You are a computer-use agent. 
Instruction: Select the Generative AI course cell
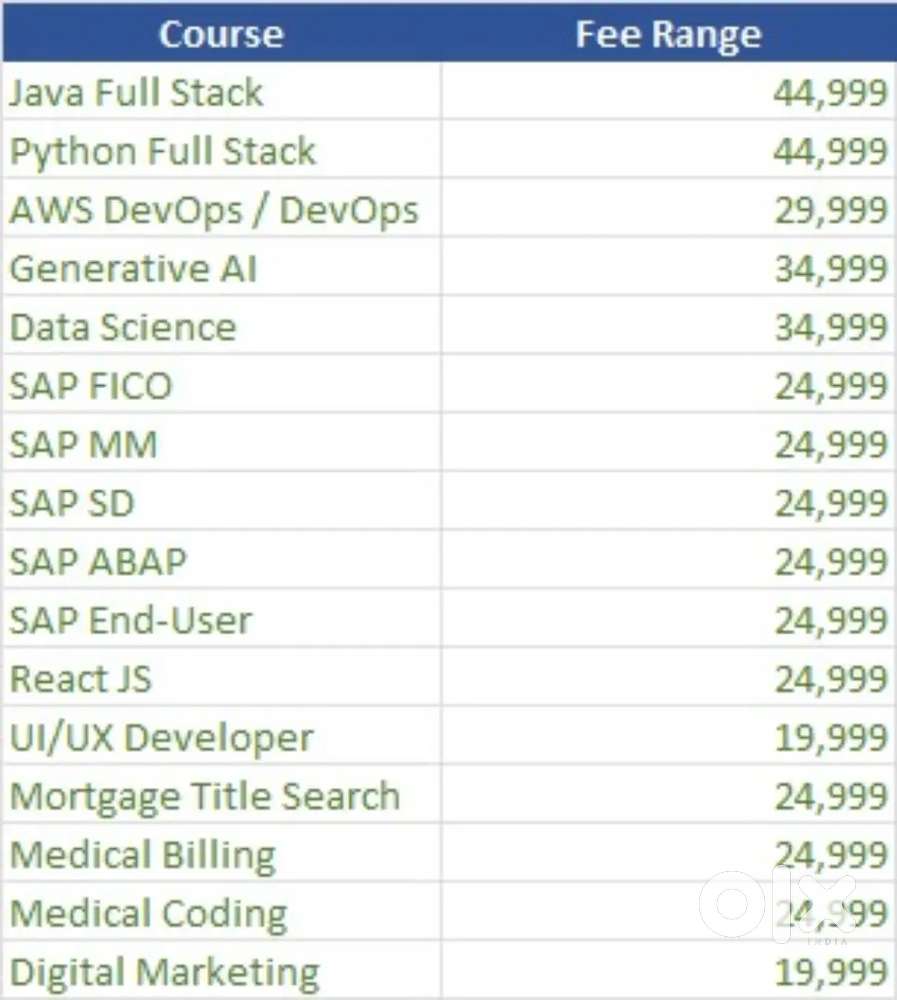point(134,269)
